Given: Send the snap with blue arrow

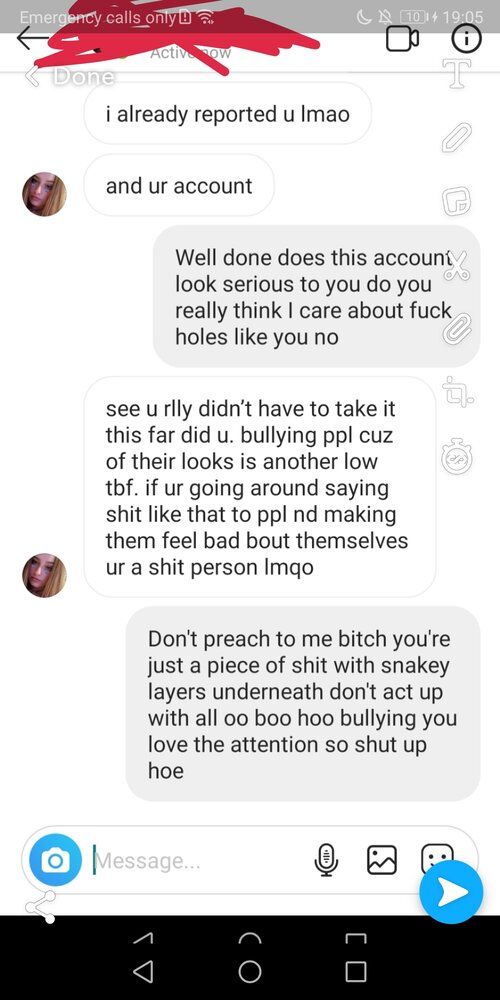Looking at the screenshot, I should tap(451, 892).
